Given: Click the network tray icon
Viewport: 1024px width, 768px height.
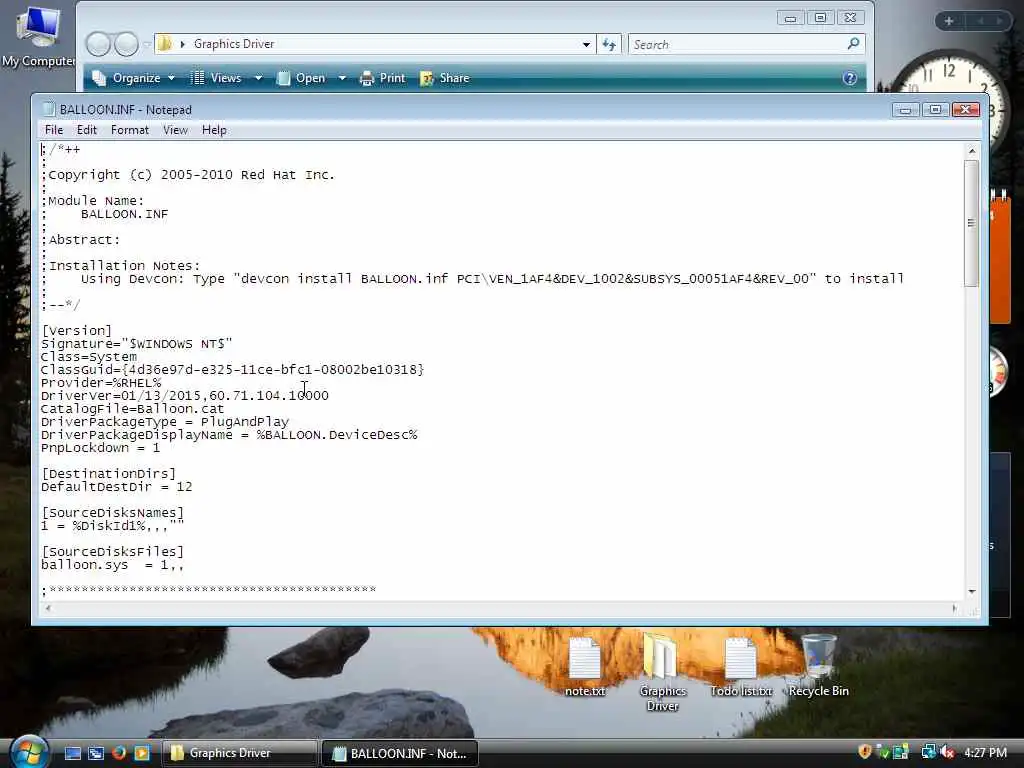Looking at the screenshot, I should point(928,752).
